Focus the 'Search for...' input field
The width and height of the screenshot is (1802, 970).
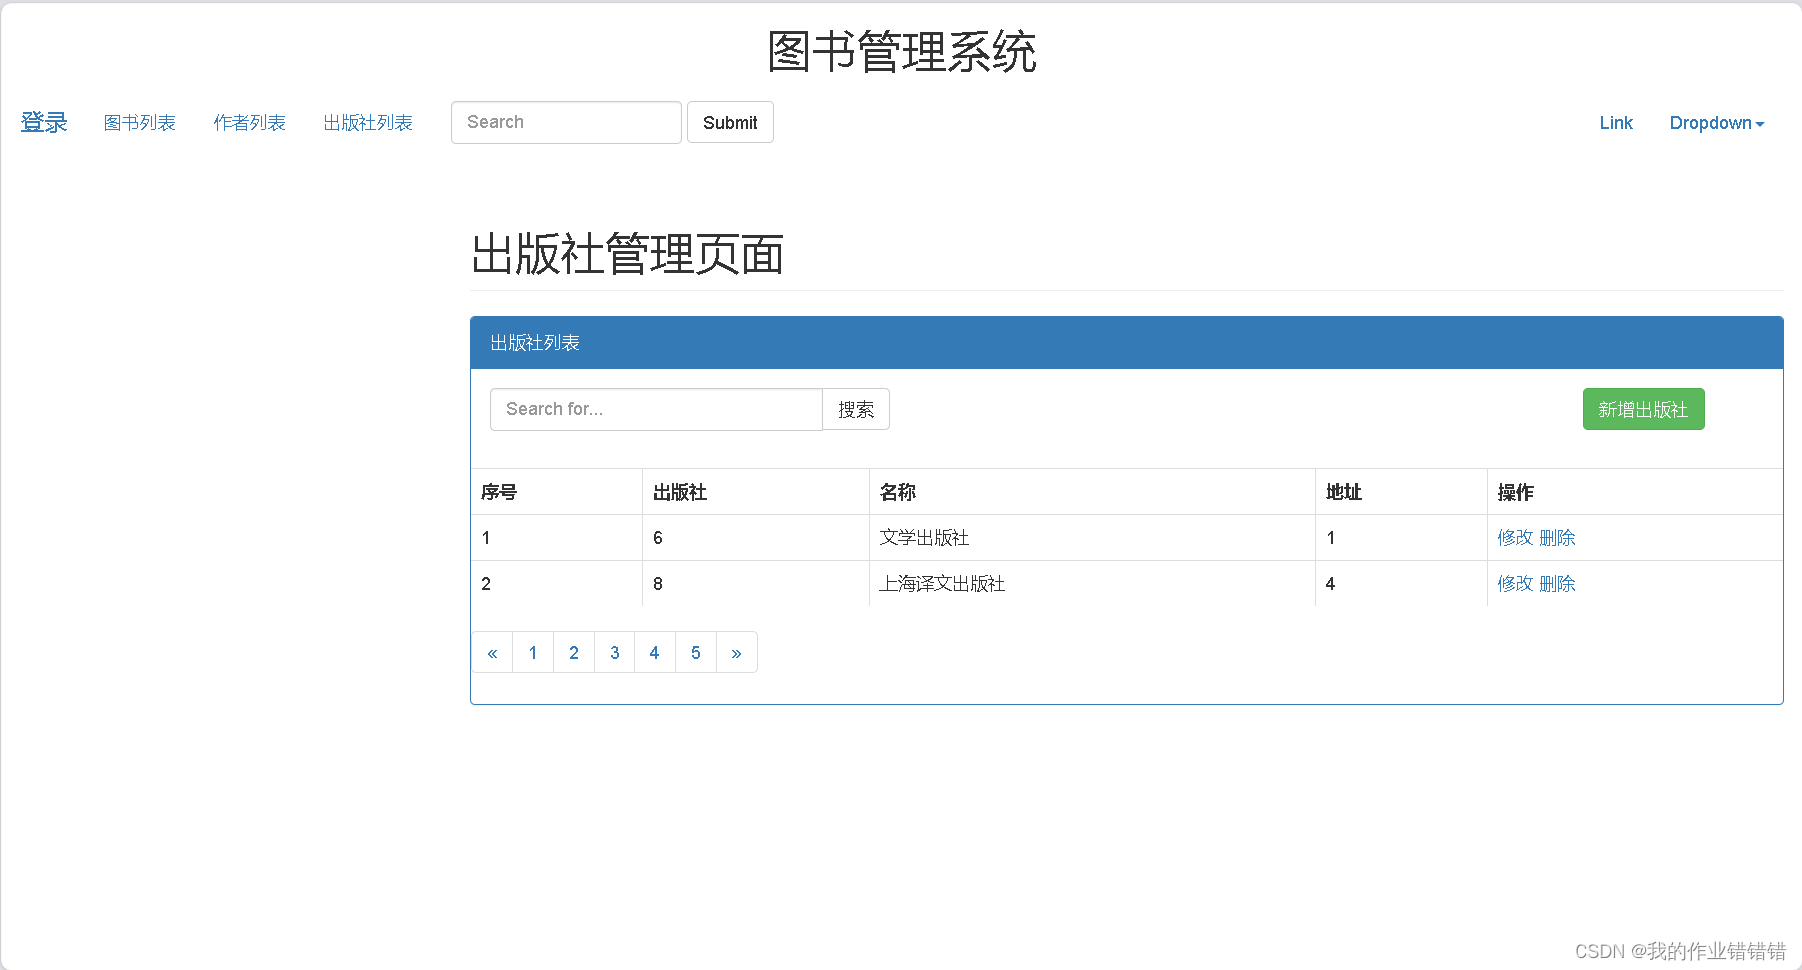[656, 409]
